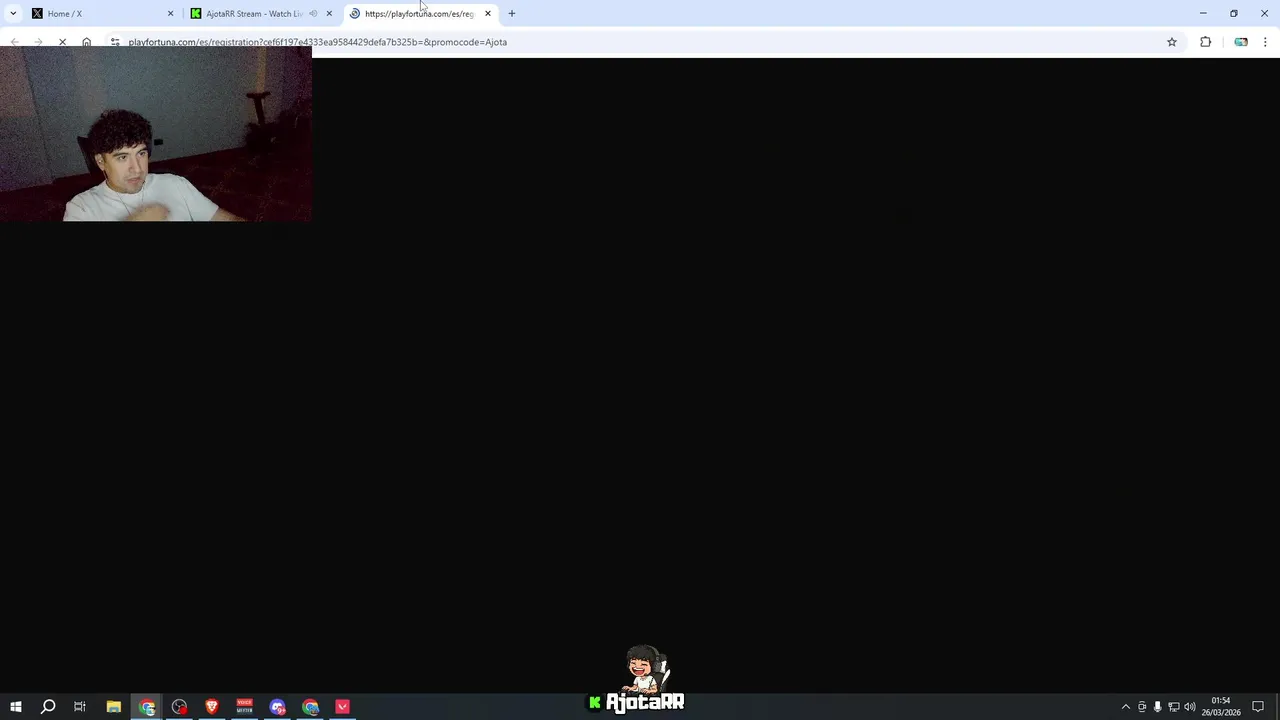Viewport: 1280px width, 720px height.
Task: Open the Windows notification center
Action: click(x=1258, y=707)
